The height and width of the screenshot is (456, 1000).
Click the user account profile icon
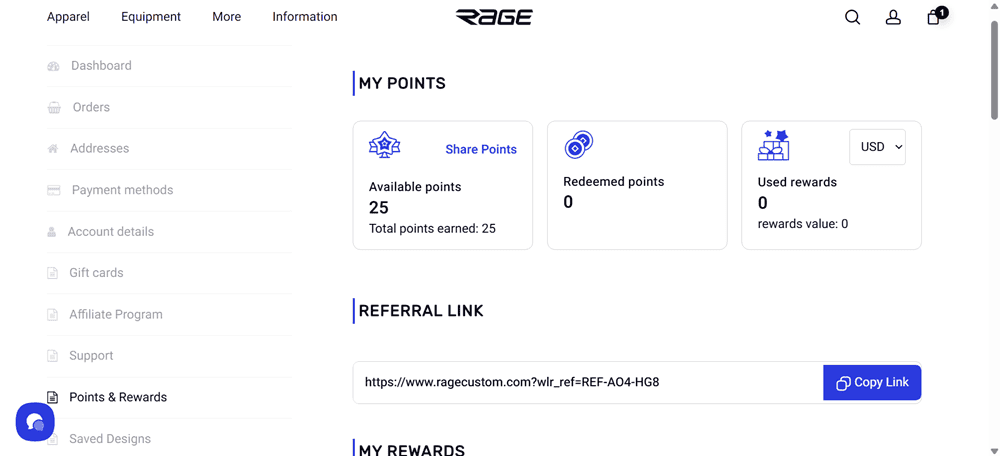point(893,17)
